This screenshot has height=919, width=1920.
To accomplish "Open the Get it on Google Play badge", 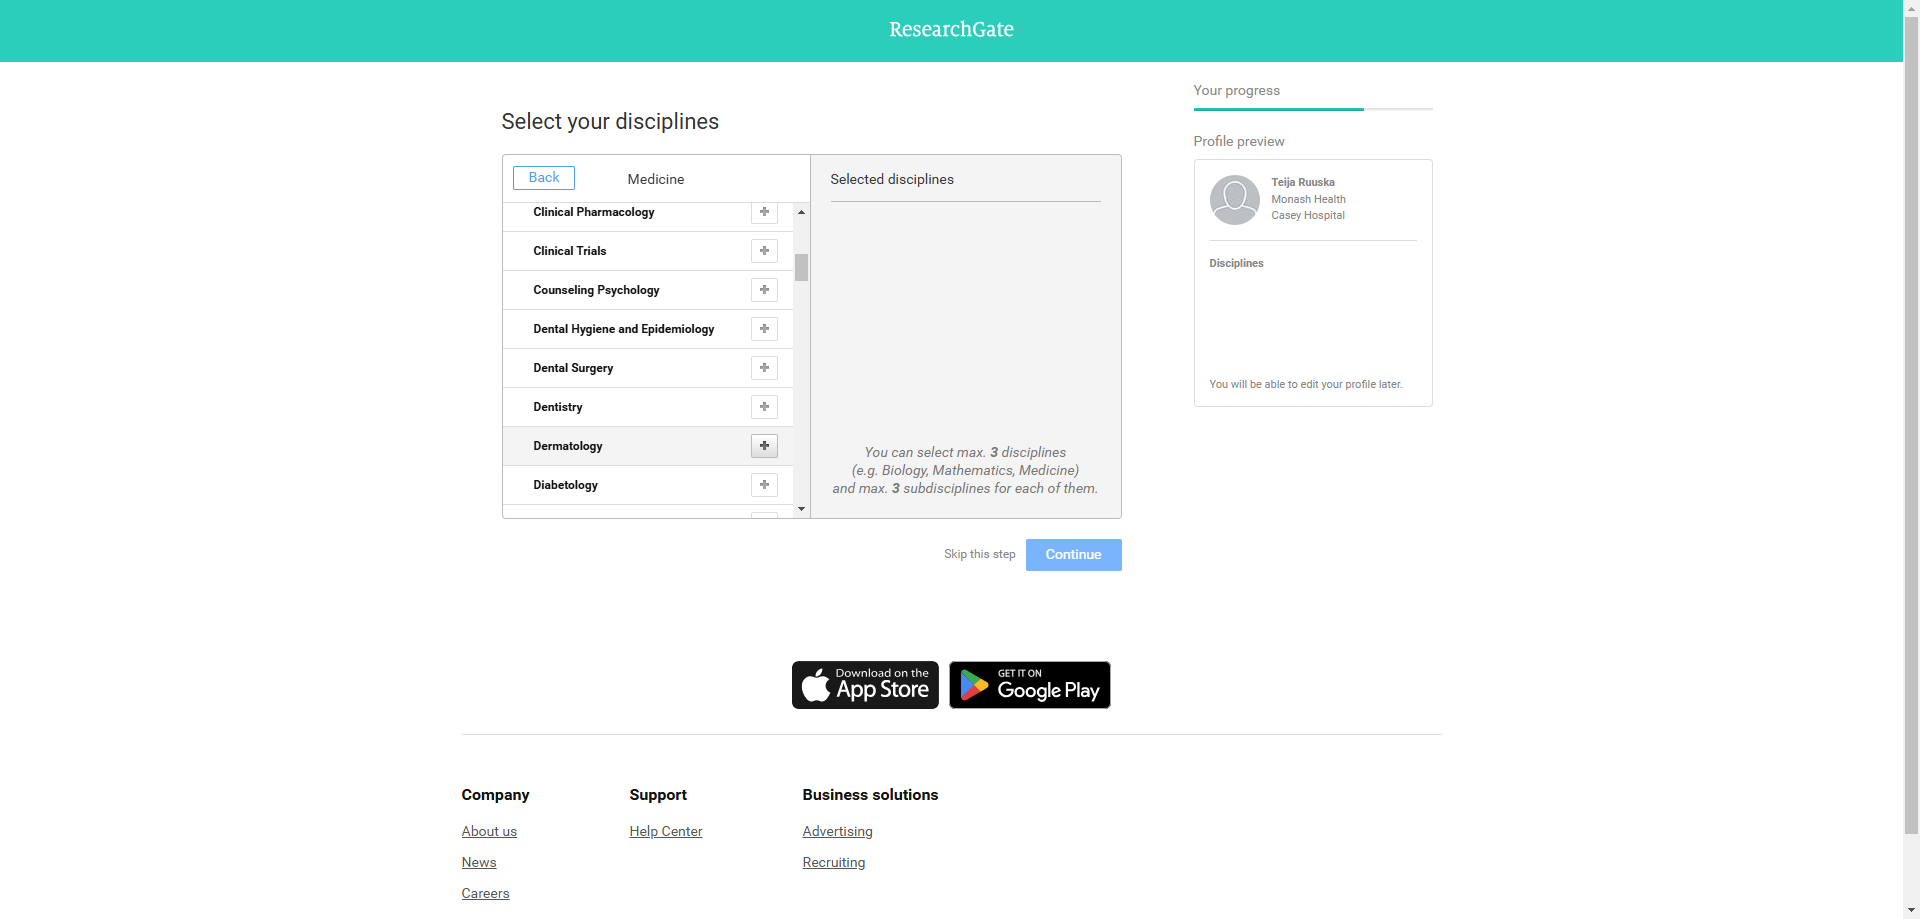I will pyautogui.click(x=1029, y=685).
